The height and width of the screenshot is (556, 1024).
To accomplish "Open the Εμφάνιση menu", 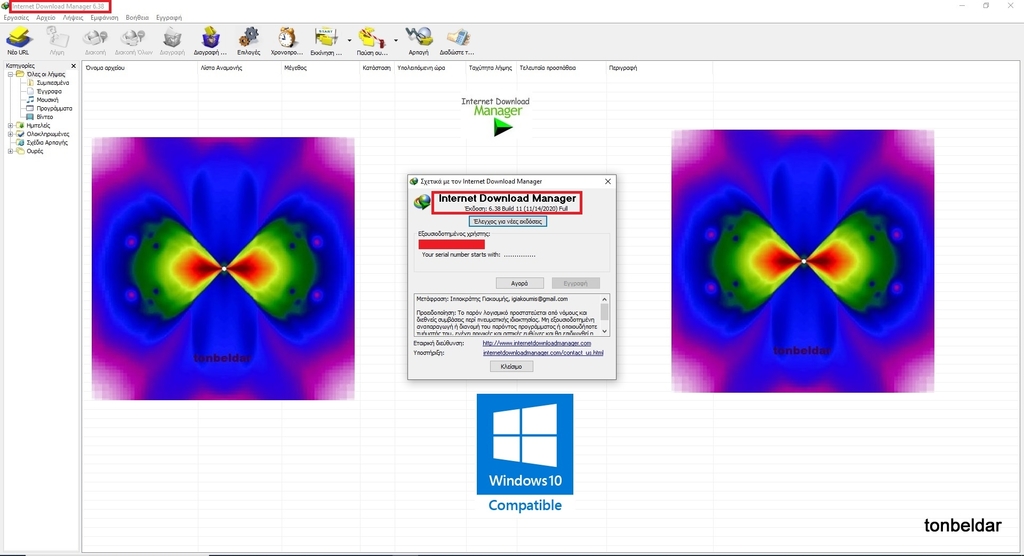I will 104,18.
